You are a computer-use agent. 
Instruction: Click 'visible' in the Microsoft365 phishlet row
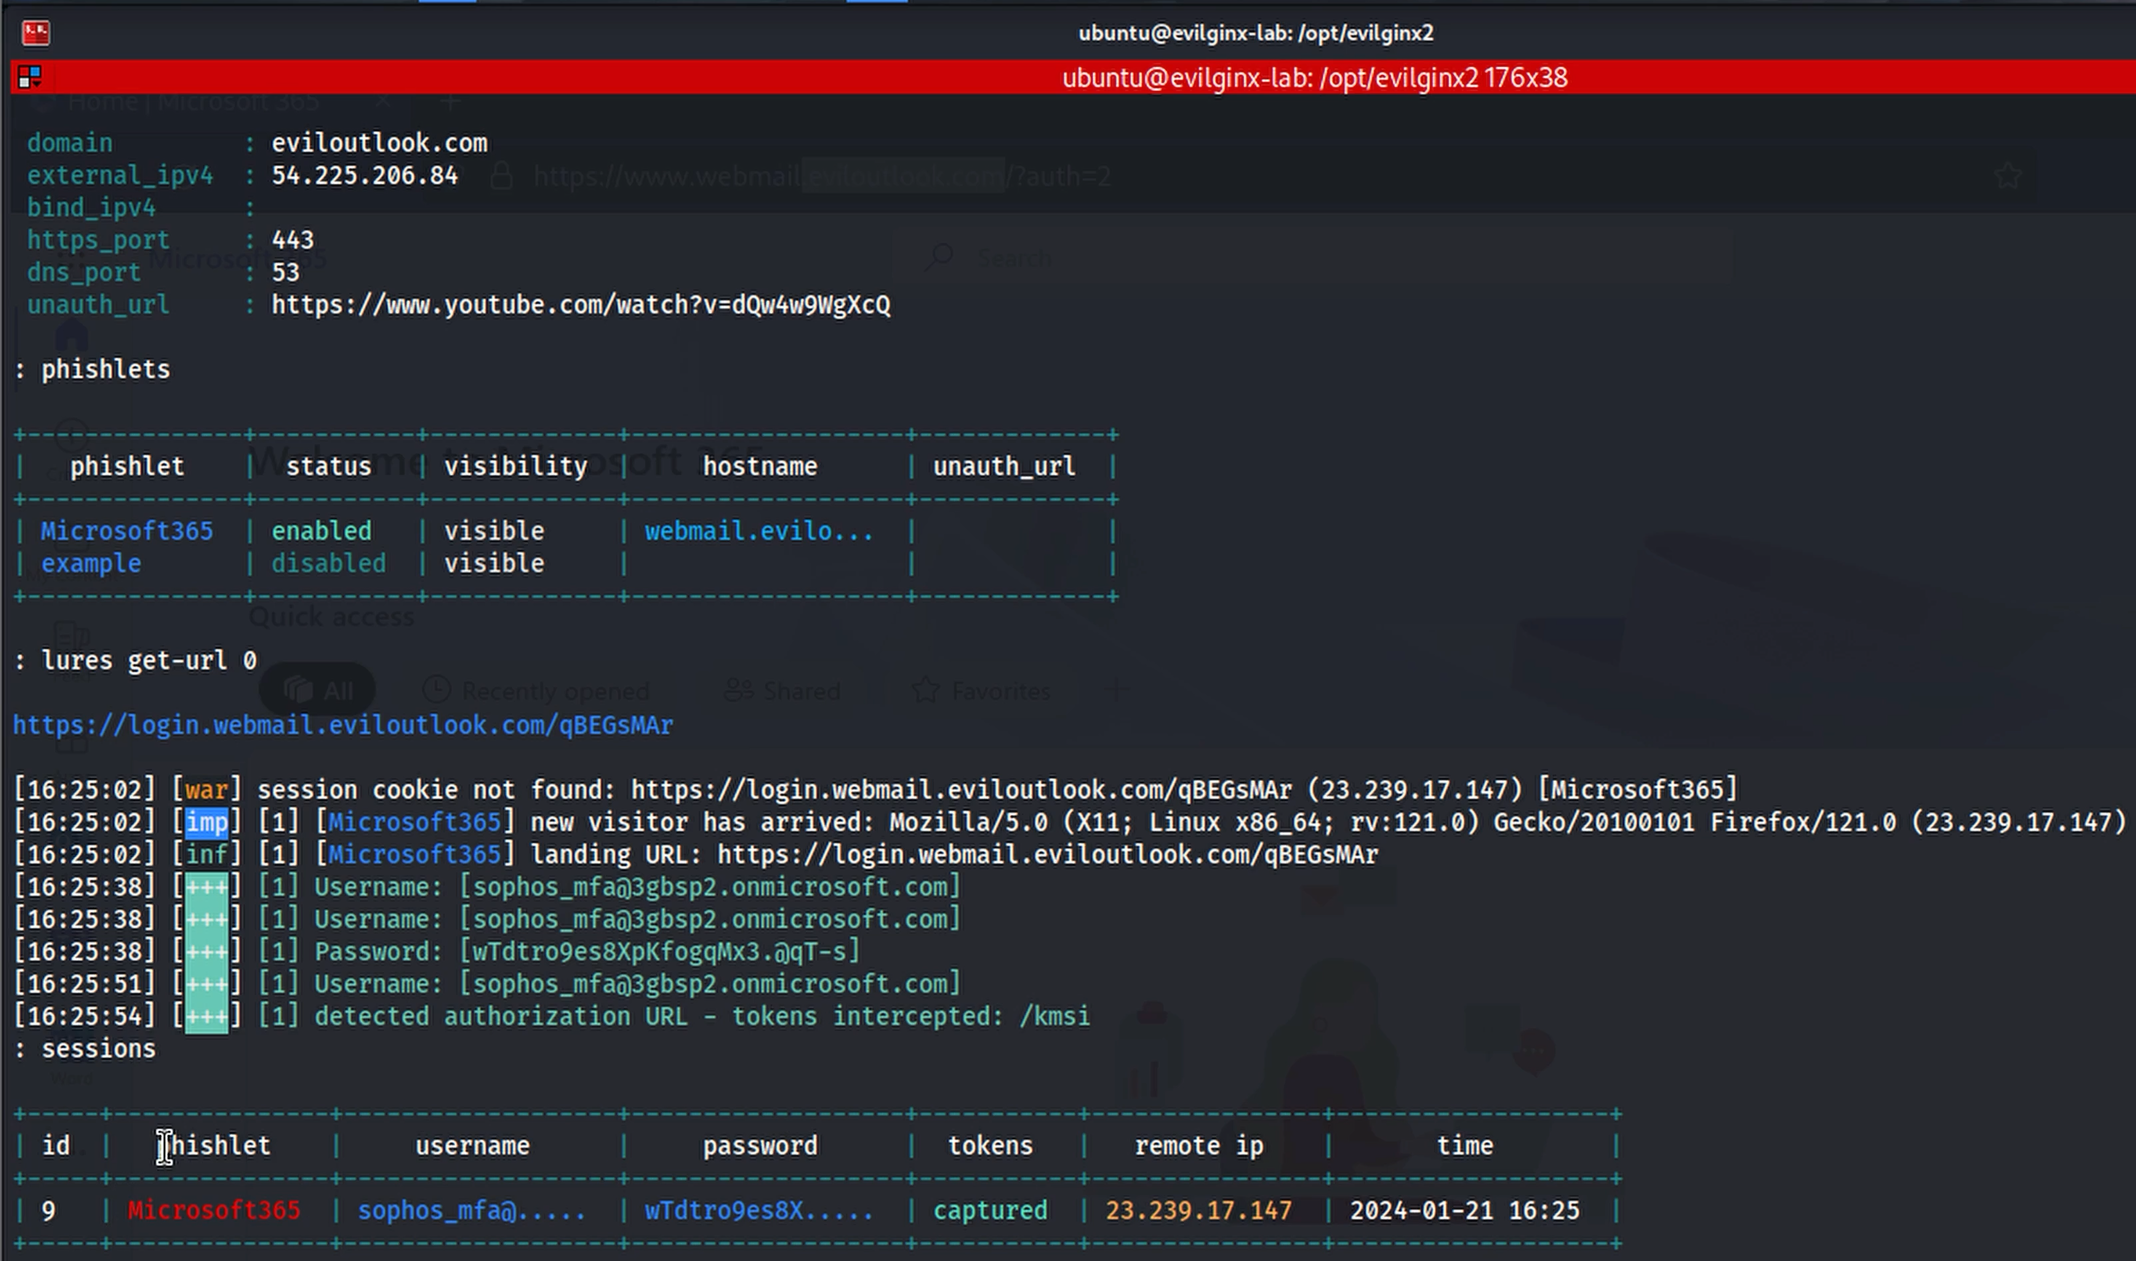pos(494,531)
